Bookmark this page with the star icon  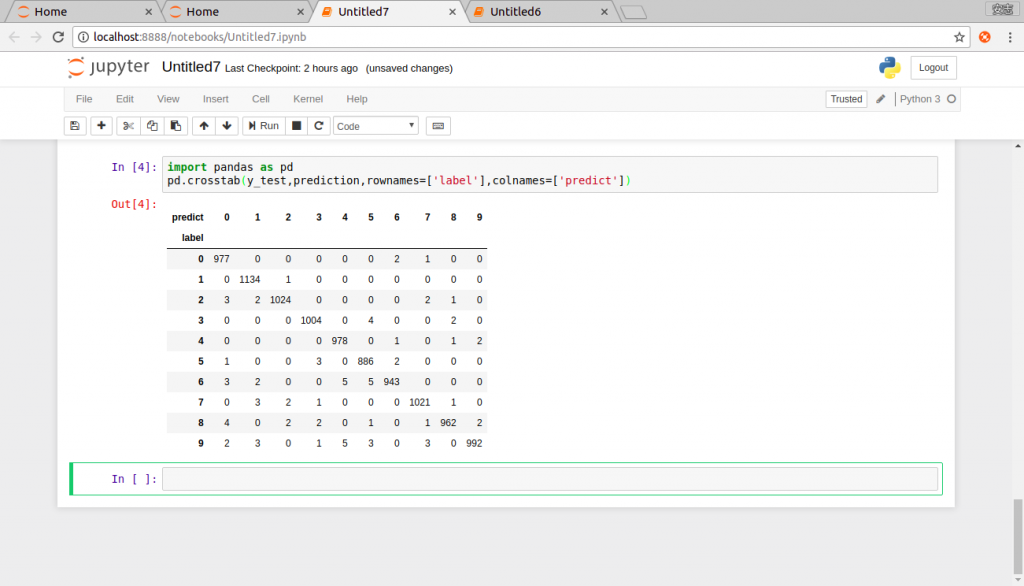pyautogui.click(x=959, y=37)
